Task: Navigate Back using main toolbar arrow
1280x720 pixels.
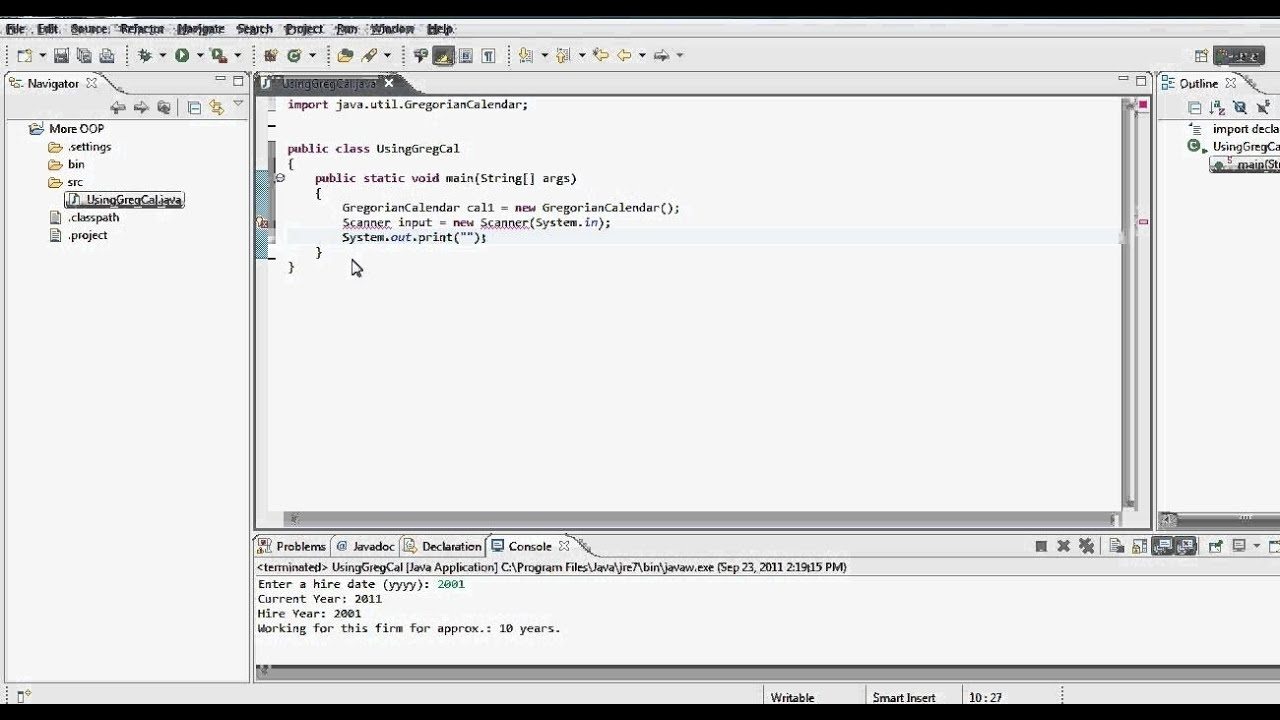Action: [625, 56]
